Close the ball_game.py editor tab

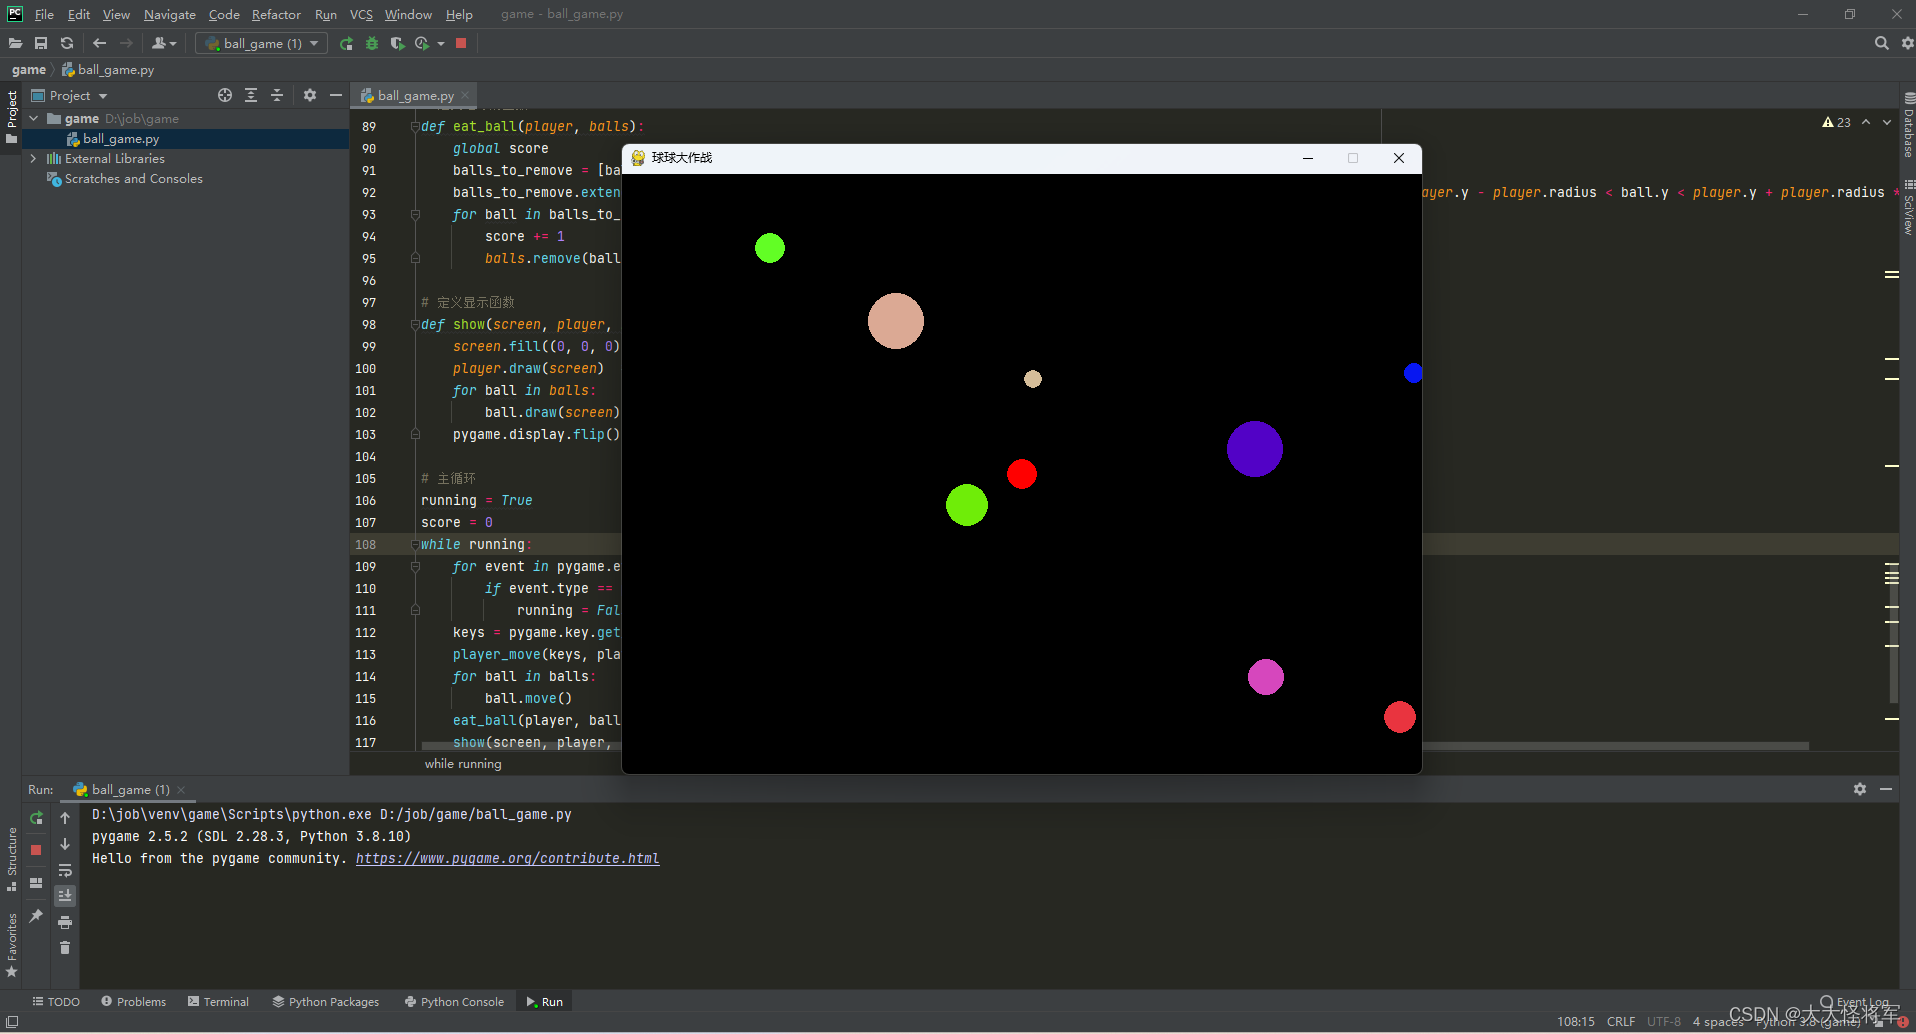[x=465, y=95]
